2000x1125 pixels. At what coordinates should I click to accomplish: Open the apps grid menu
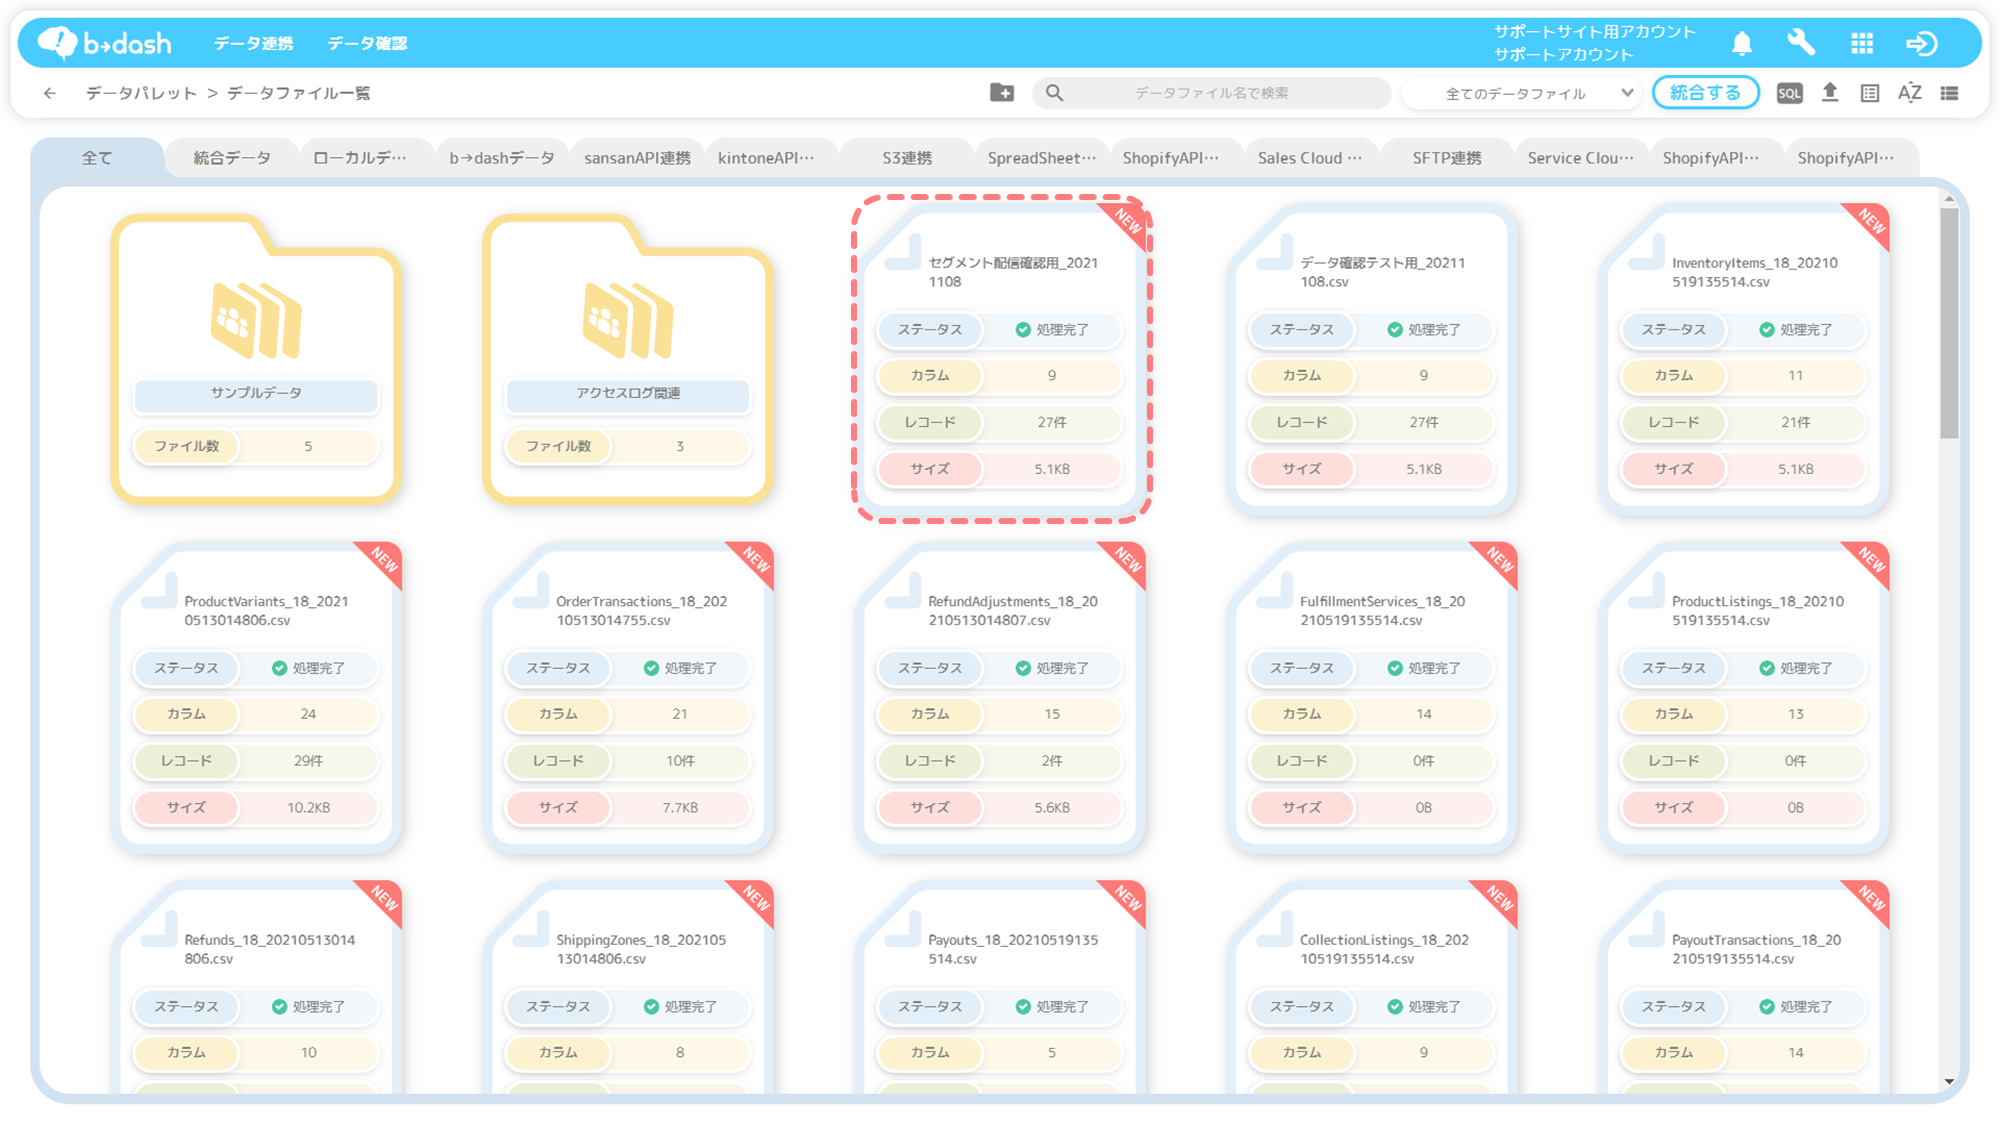[x=1862, y=43]
